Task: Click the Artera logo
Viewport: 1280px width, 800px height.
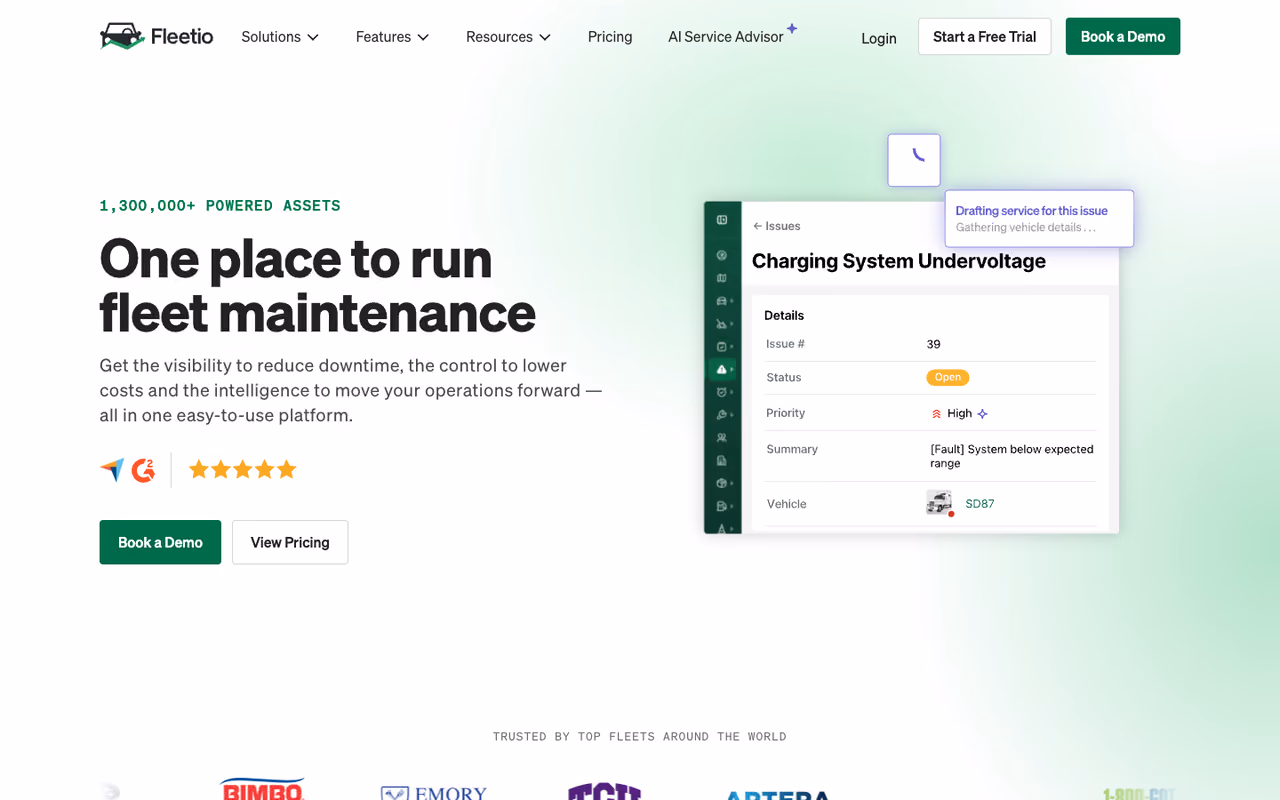Action: click(x=778, y=795)
